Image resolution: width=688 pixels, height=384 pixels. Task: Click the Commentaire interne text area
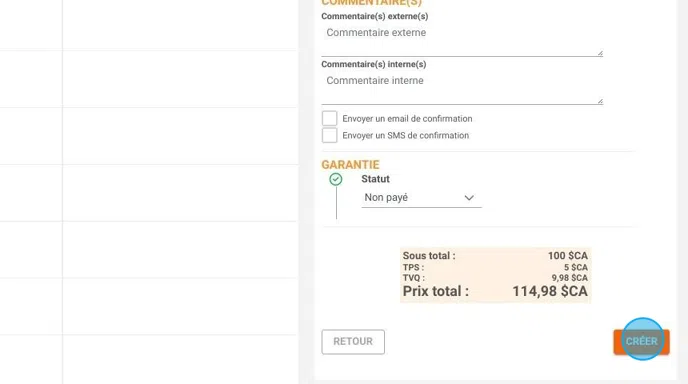coord(462,88)
